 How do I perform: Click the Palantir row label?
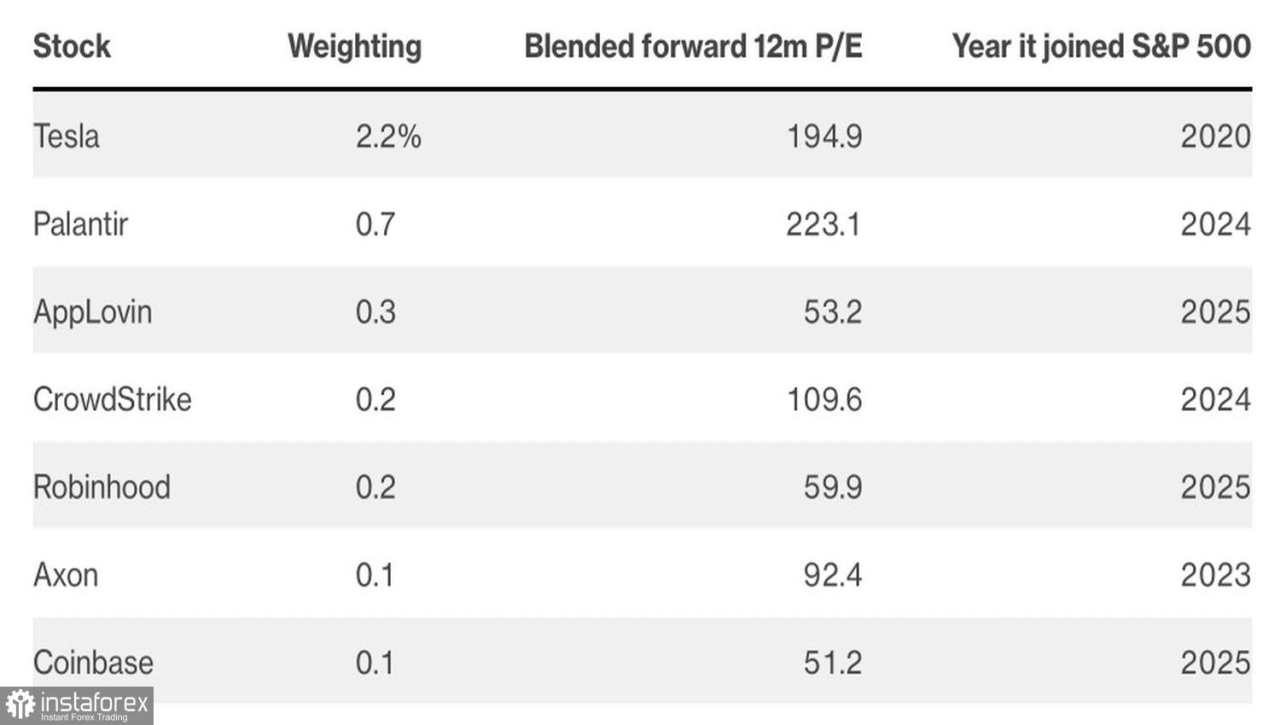point(81,223)
